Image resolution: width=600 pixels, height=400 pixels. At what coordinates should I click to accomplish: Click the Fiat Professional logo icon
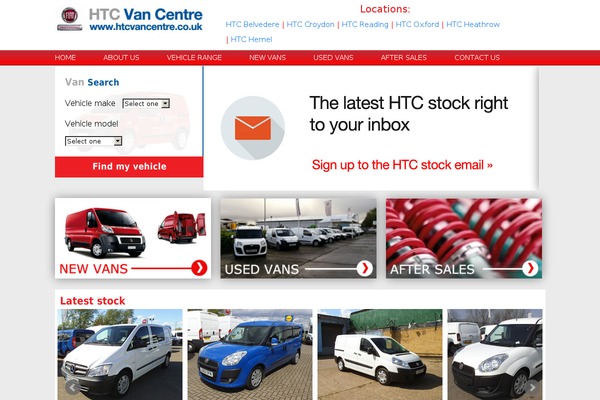click(x=70, y=19)
